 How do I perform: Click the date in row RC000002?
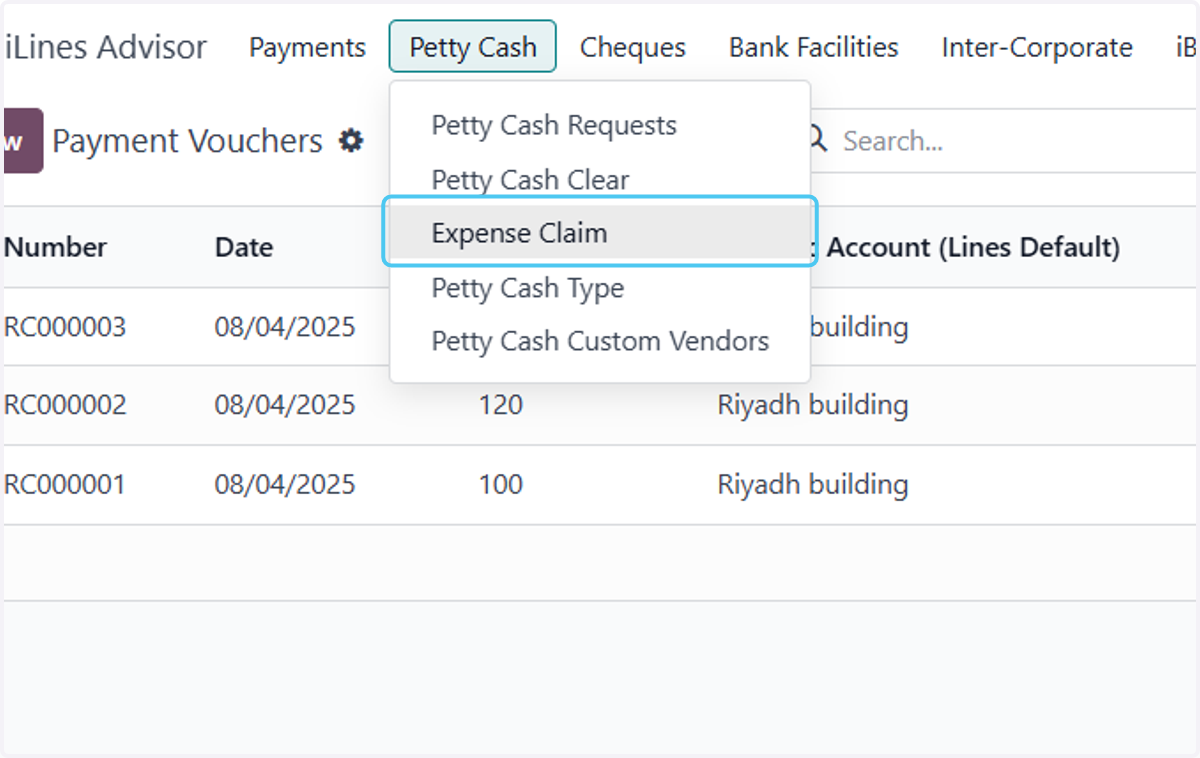point(285,405)
